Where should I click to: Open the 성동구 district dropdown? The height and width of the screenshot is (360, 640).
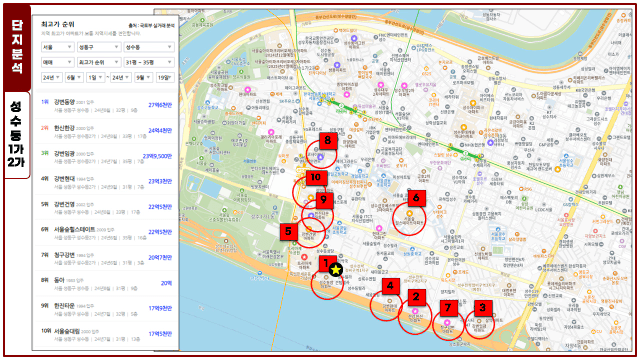coord(98,47)
